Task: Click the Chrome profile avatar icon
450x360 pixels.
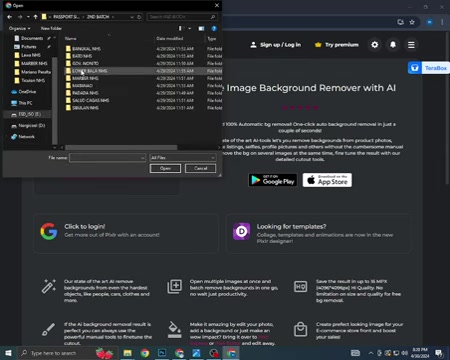Action: pyautogui.click(x=429, y=22)
